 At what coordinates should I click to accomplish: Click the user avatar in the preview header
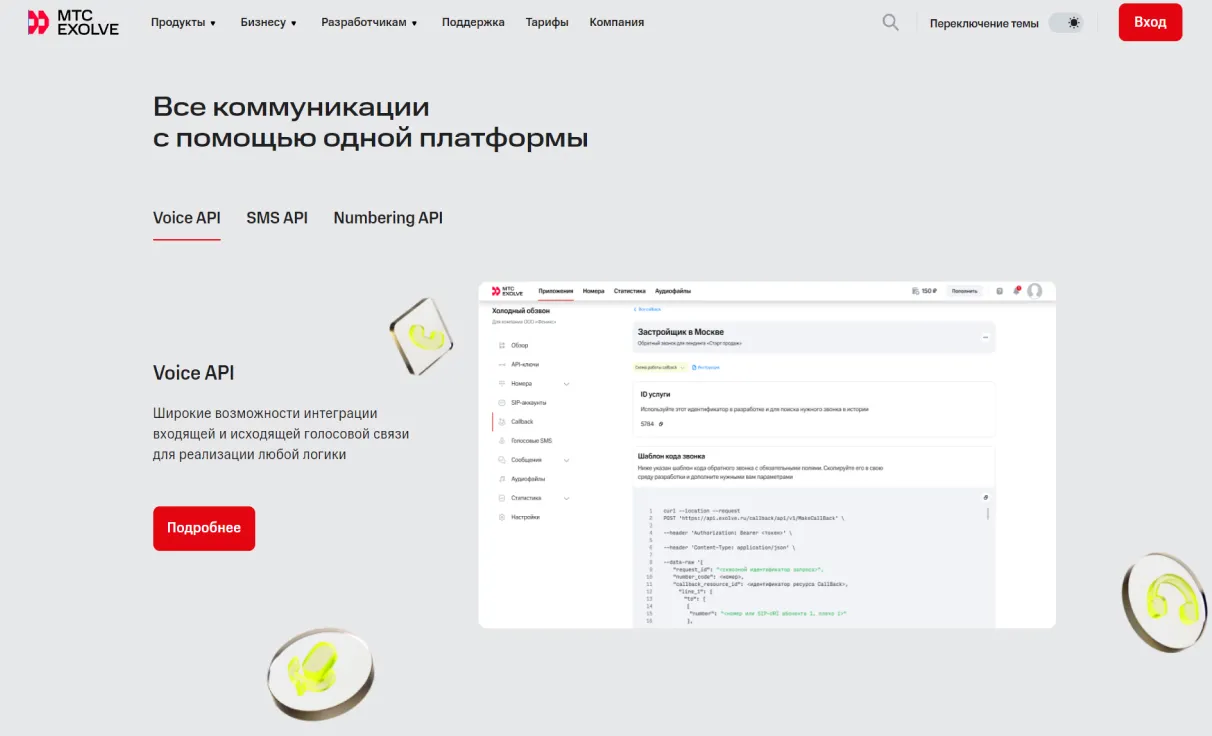click(x=1034, y=291)
